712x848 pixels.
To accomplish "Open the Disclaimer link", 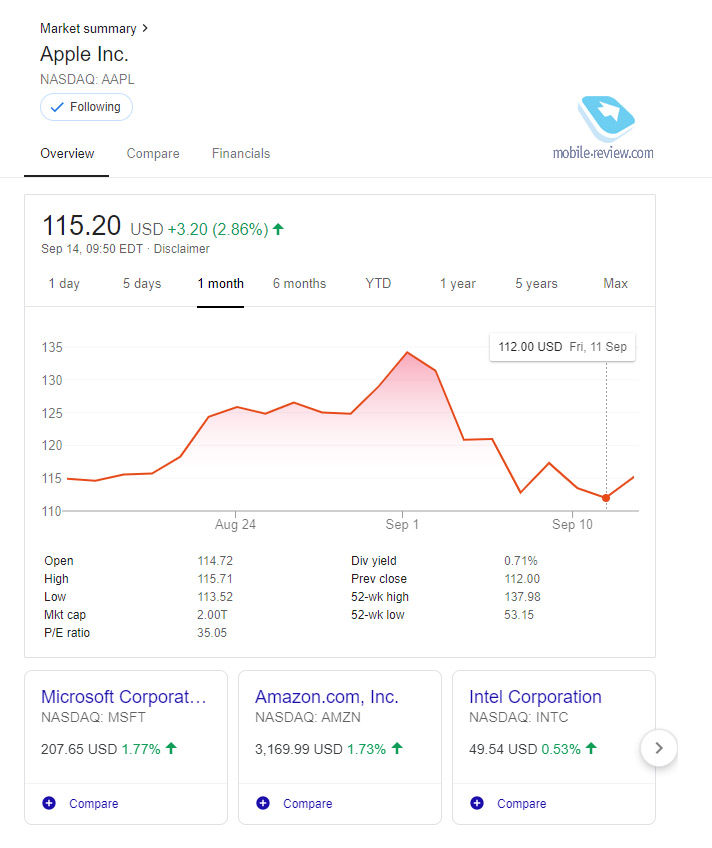I will pos(182,249).
